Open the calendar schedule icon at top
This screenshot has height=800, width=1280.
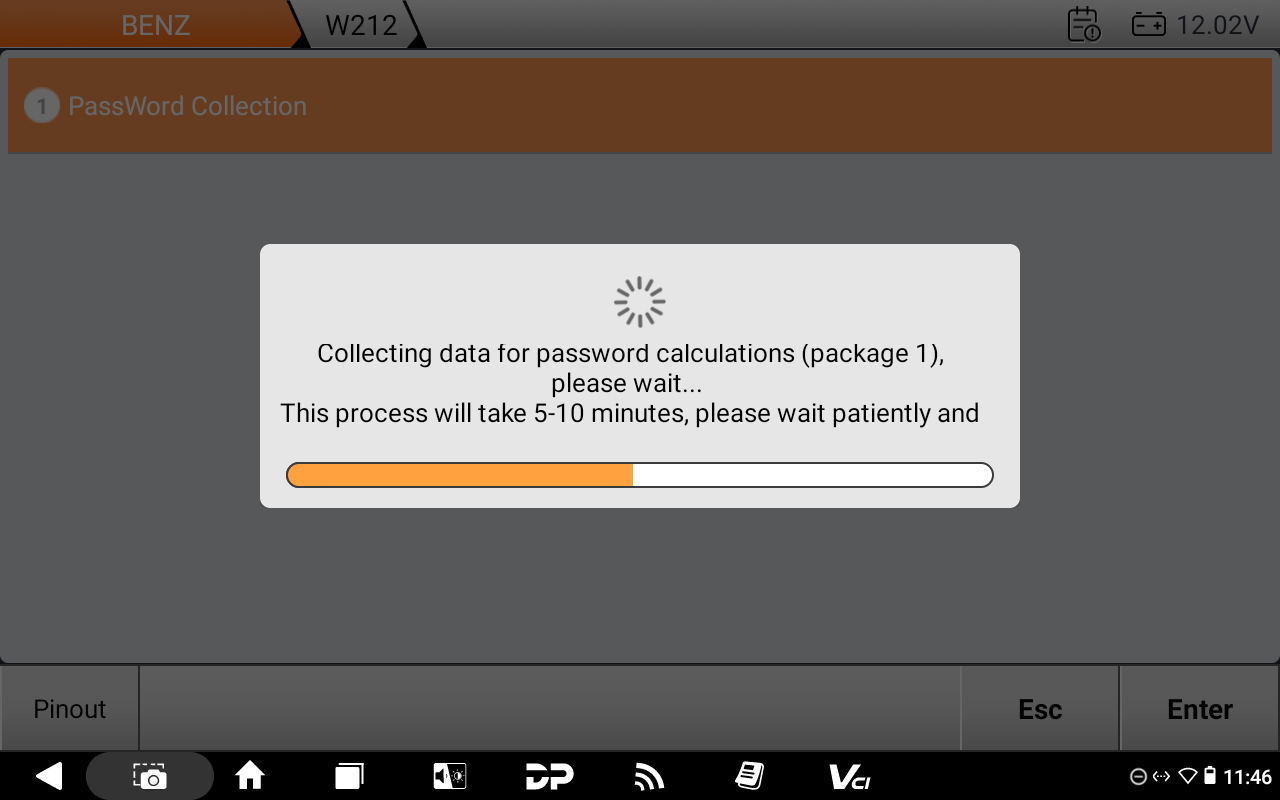coord(1084,24)
